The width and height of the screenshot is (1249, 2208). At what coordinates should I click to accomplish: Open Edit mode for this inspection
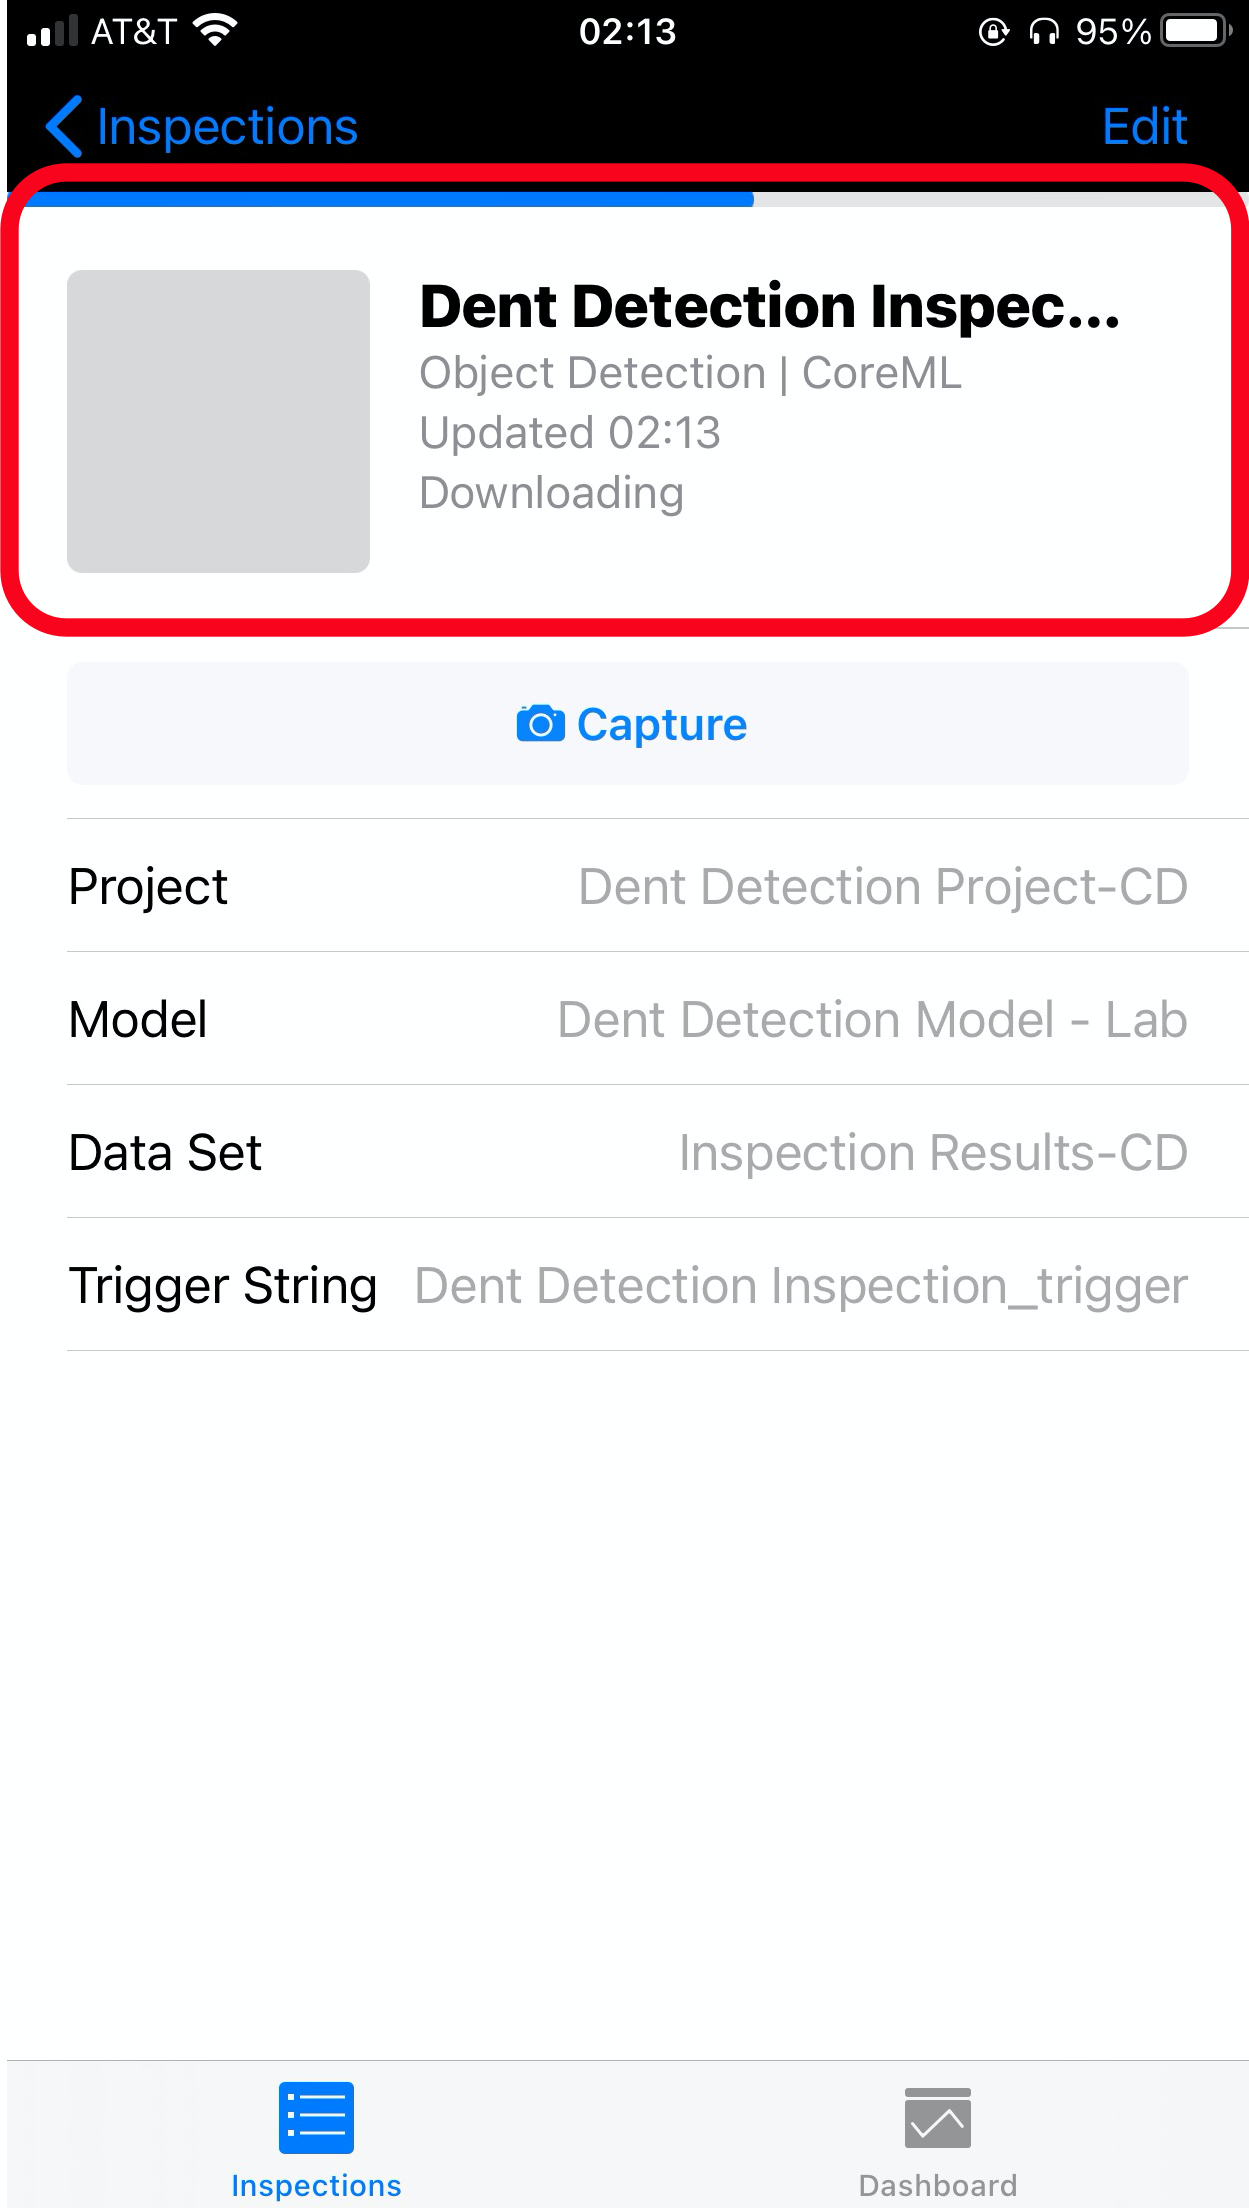tap(1144, 127)
